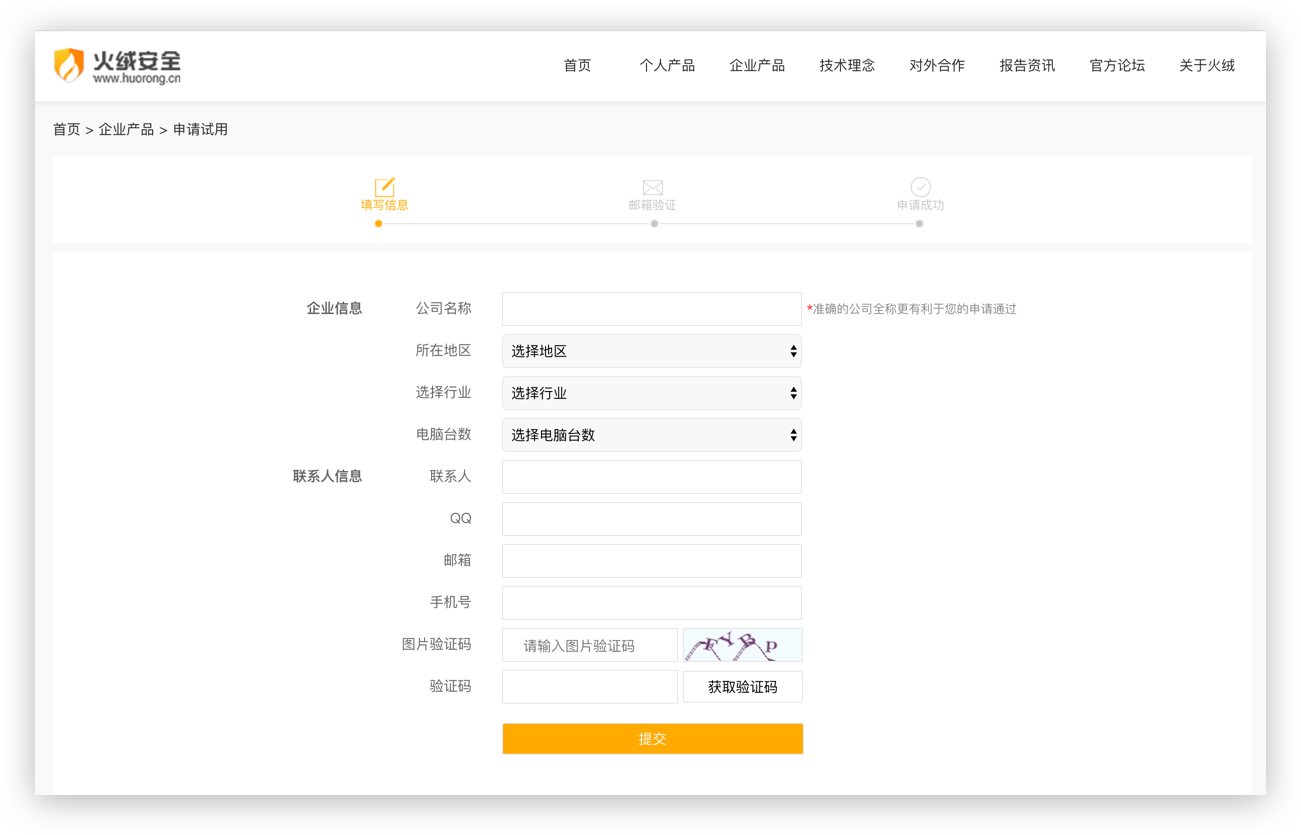This screenshot has height=835, width=1301.
Task: Focus the 公司名称 input field
Action: [652, 309]
